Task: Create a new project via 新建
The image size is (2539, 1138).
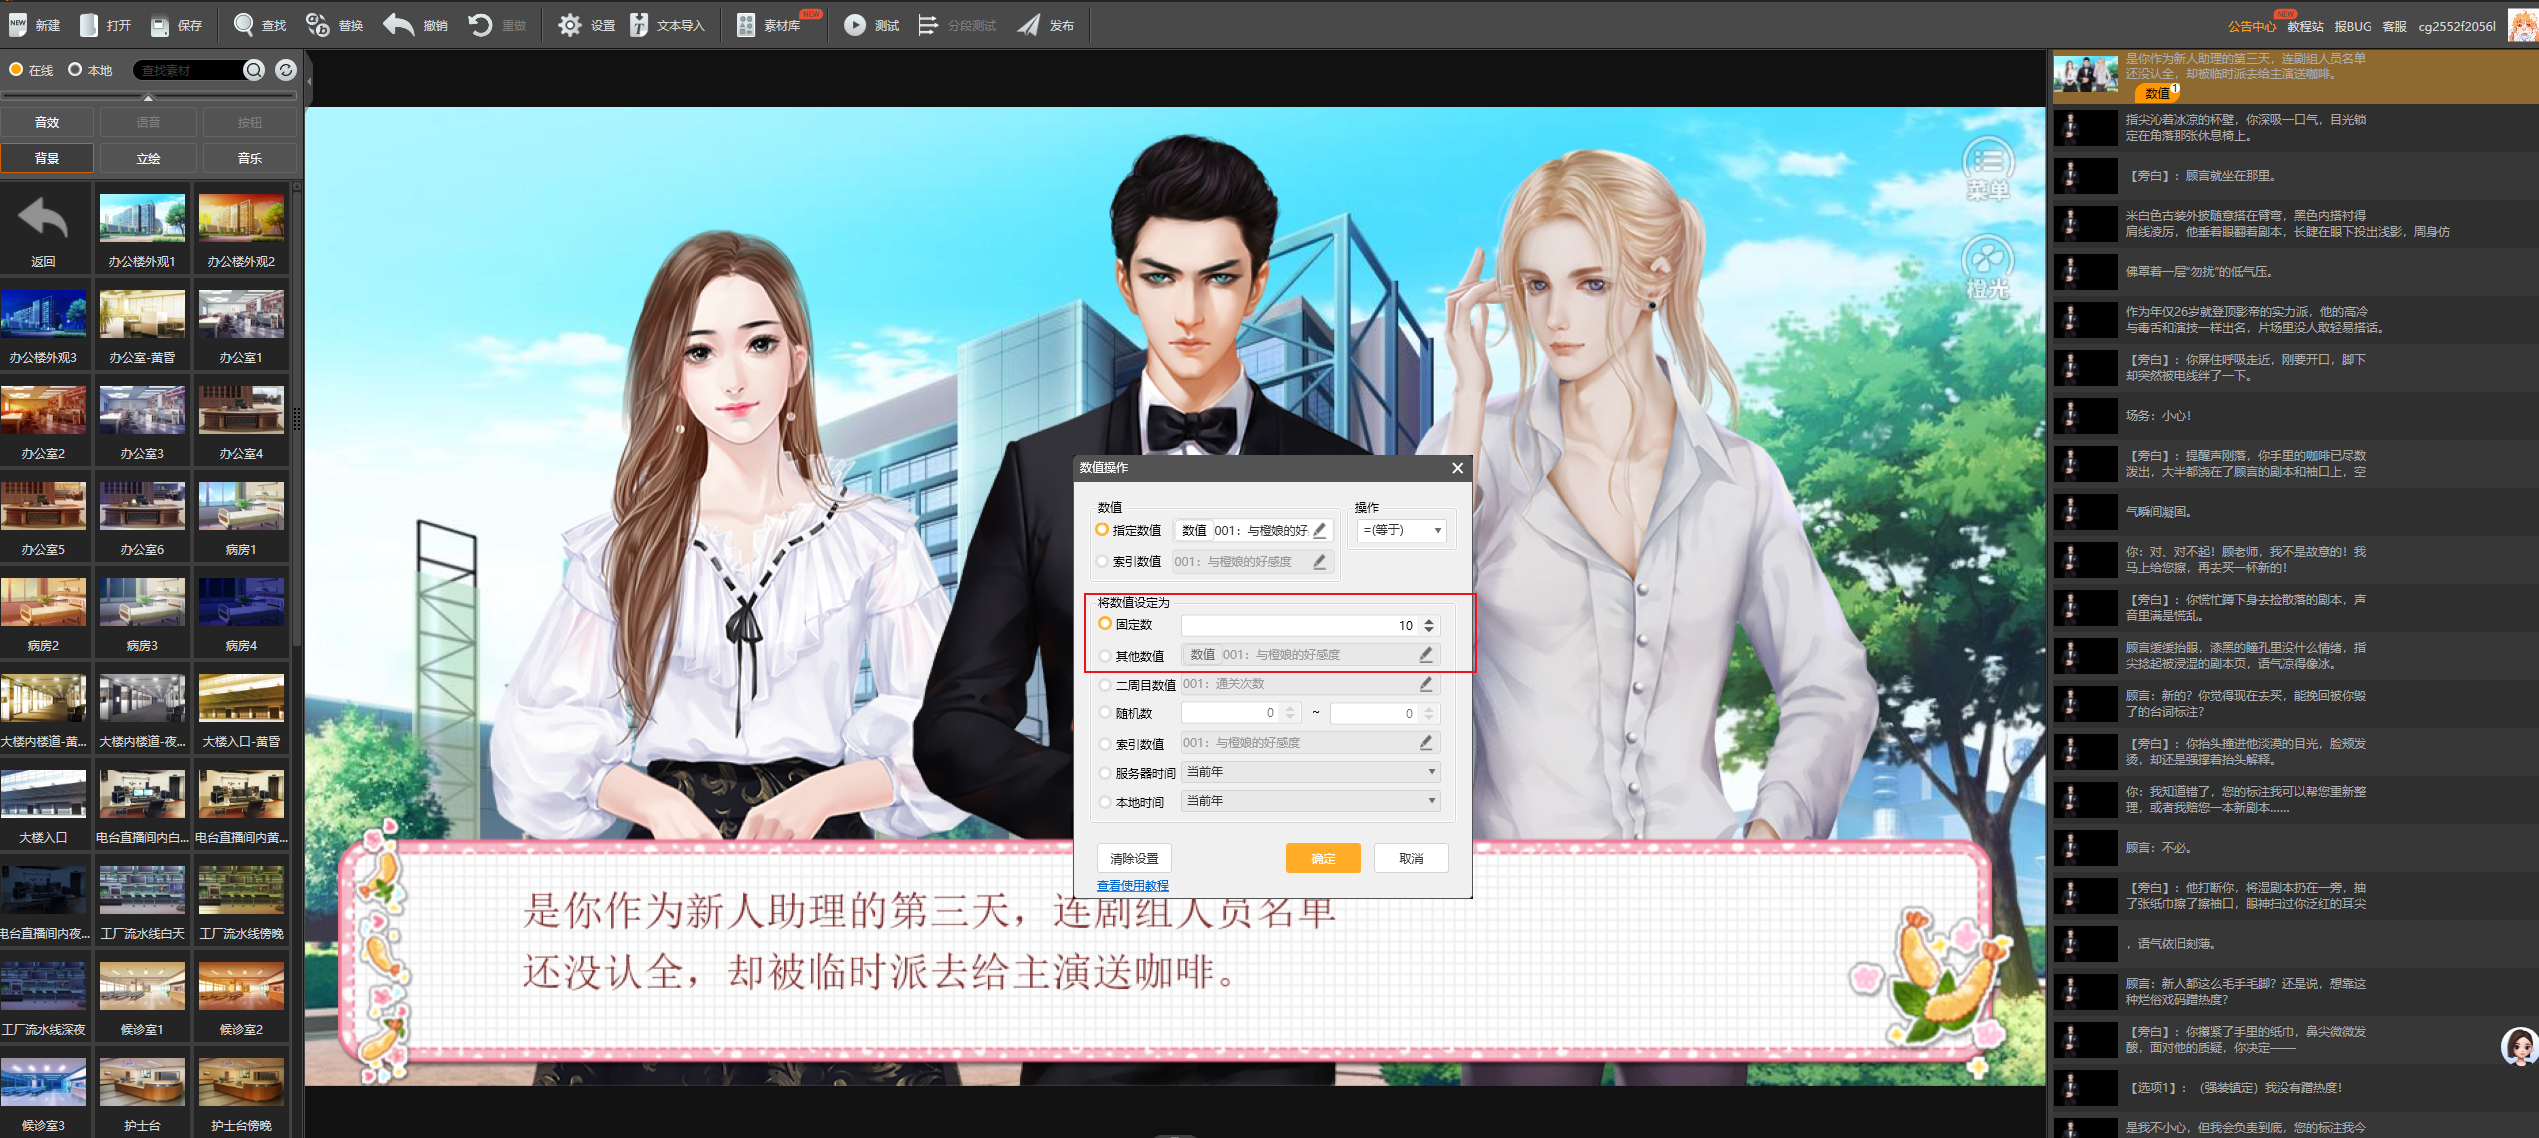Action: coord(35,24)
